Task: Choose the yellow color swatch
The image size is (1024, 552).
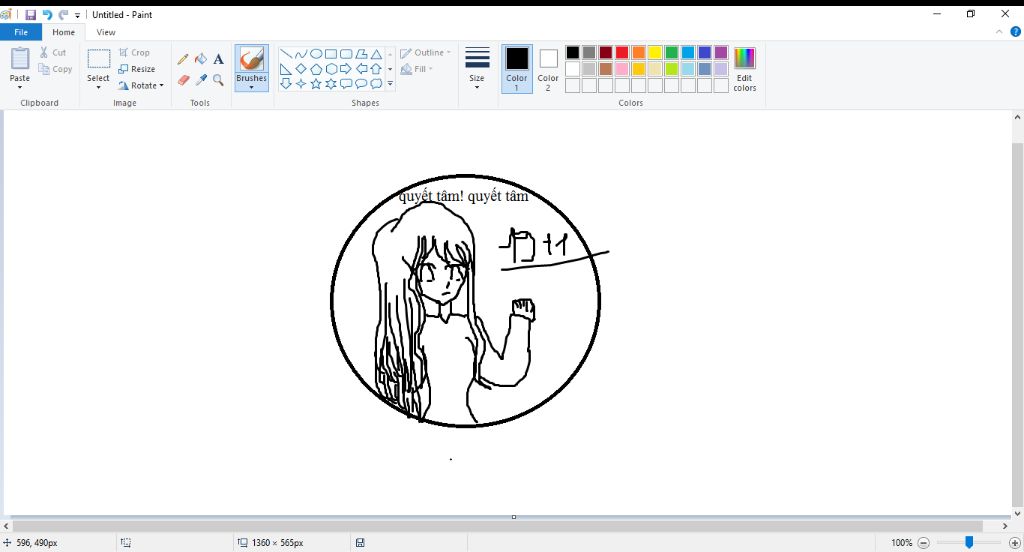Action: [x=655, y=52]
